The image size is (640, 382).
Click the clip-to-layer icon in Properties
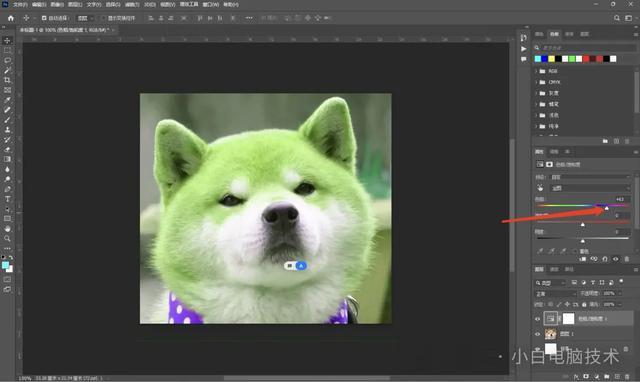click(583, 259)
